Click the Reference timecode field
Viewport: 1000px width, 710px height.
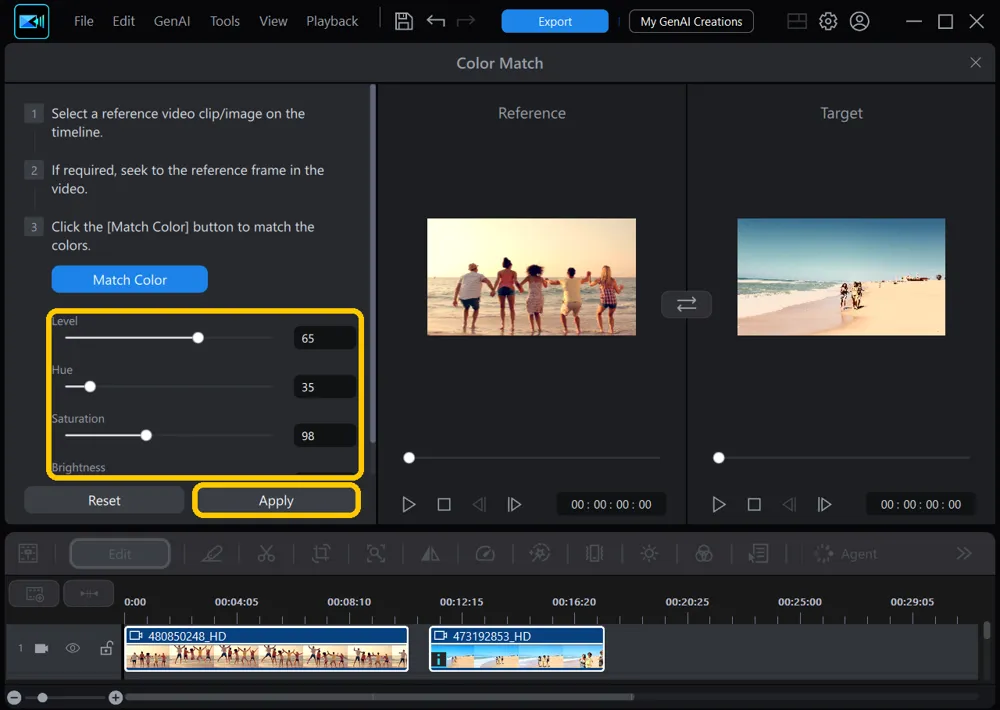coord(611,505)
